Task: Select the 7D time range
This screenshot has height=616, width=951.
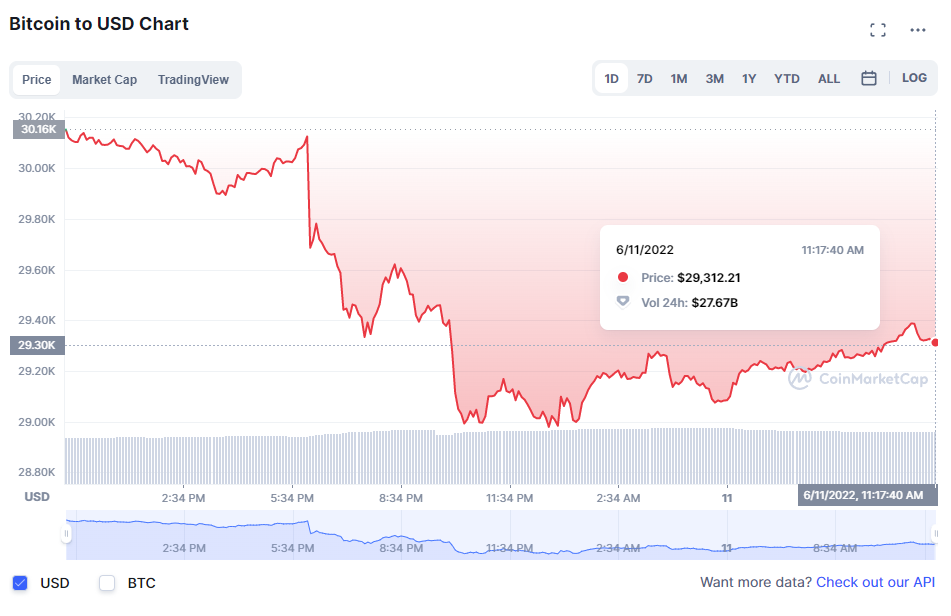Action: 645,79
